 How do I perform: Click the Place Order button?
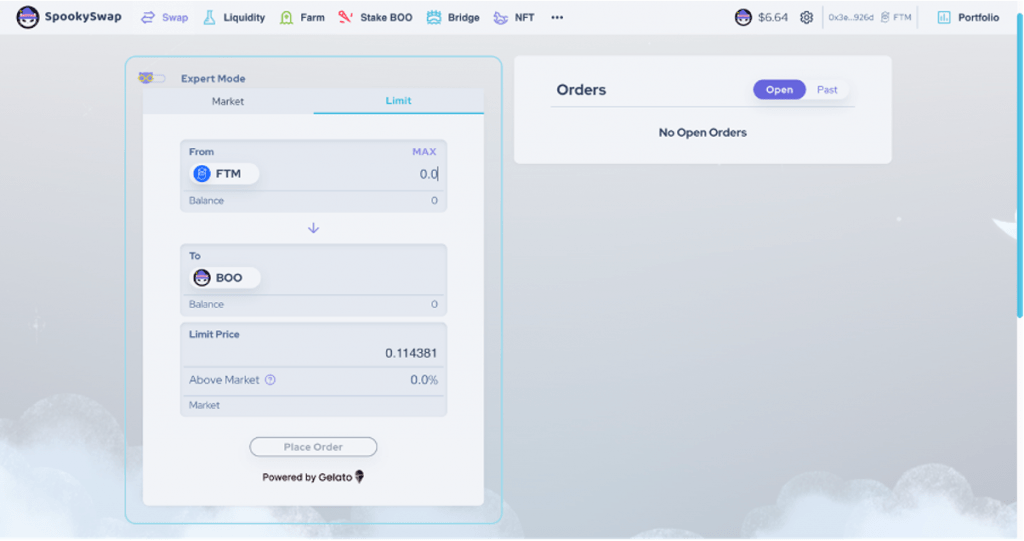click(313, 447)
